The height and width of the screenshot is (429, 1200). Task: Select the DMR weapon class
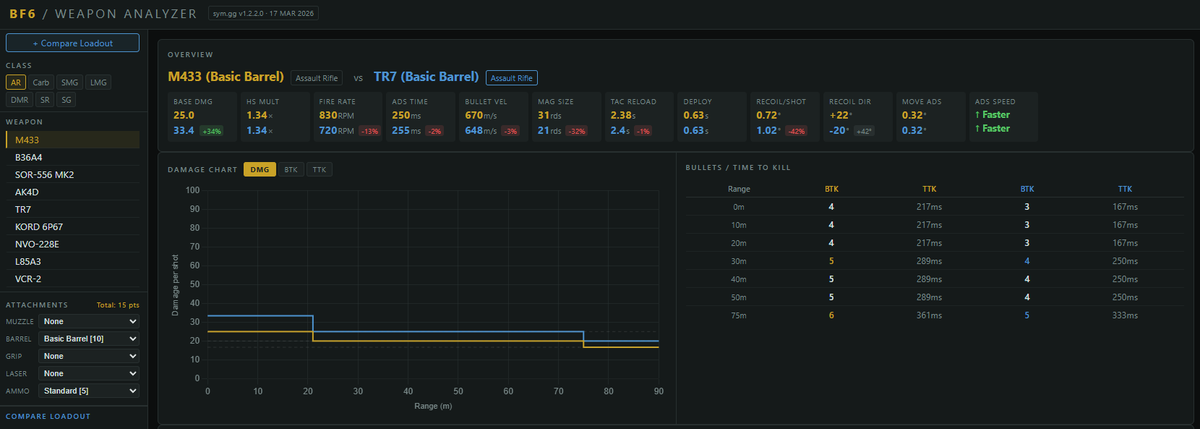[x=19, y=100]
